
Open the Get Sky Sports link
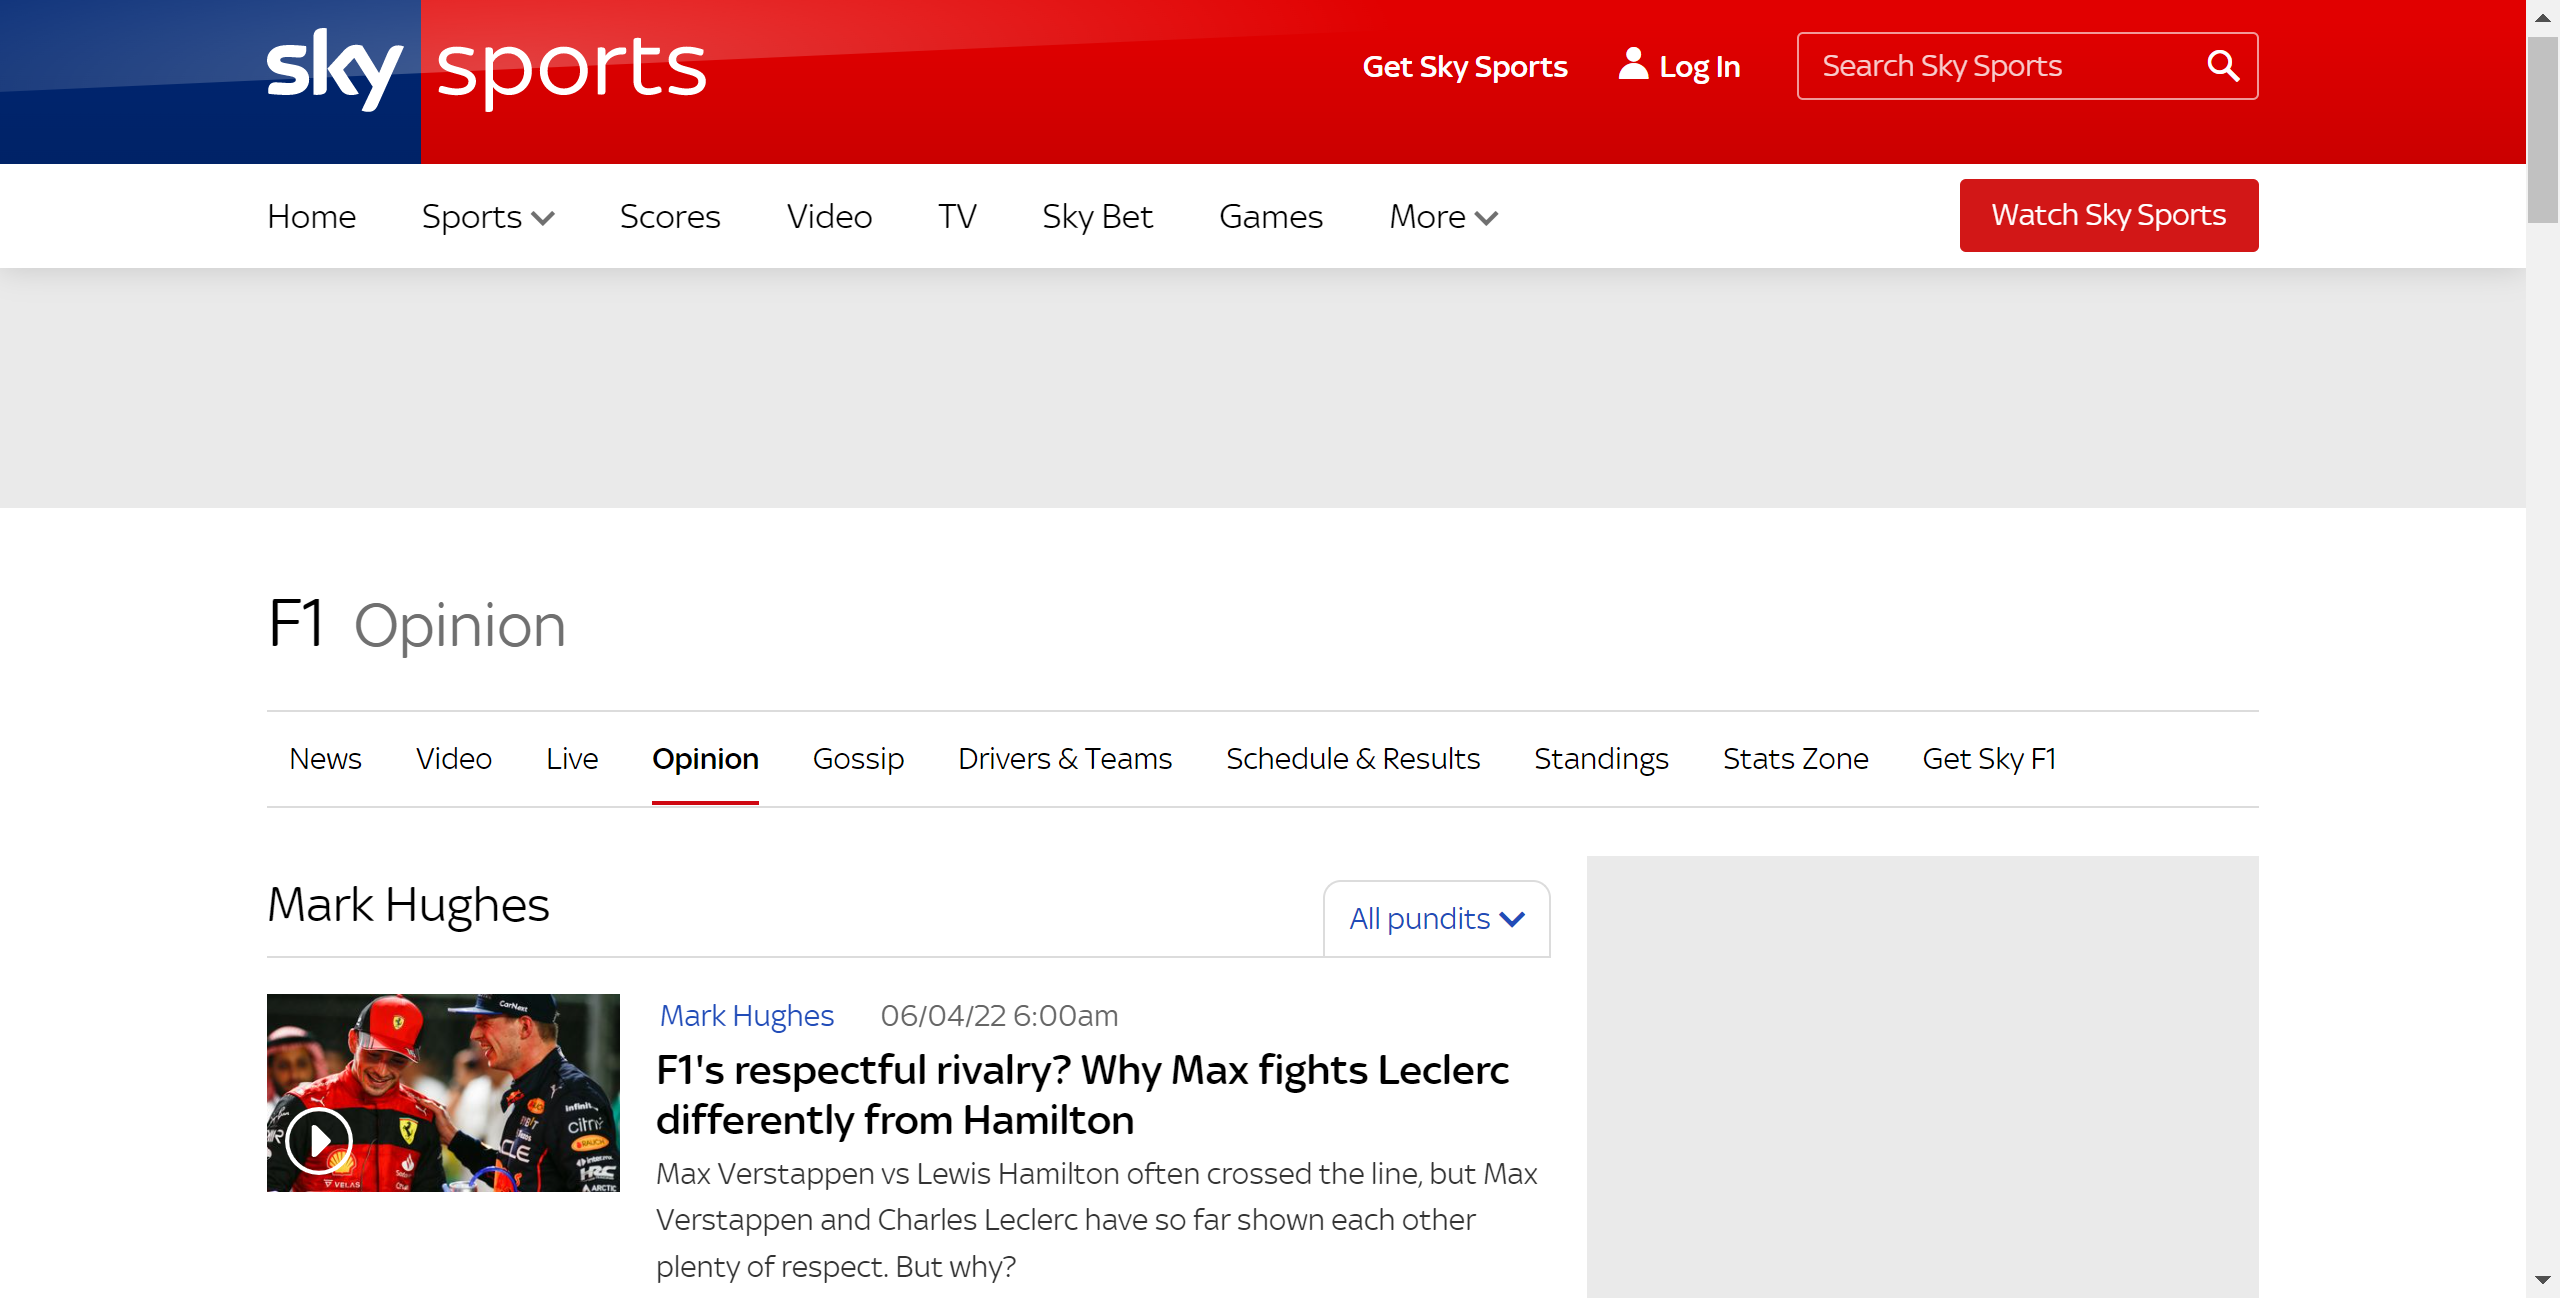[x=1464, y=67]
